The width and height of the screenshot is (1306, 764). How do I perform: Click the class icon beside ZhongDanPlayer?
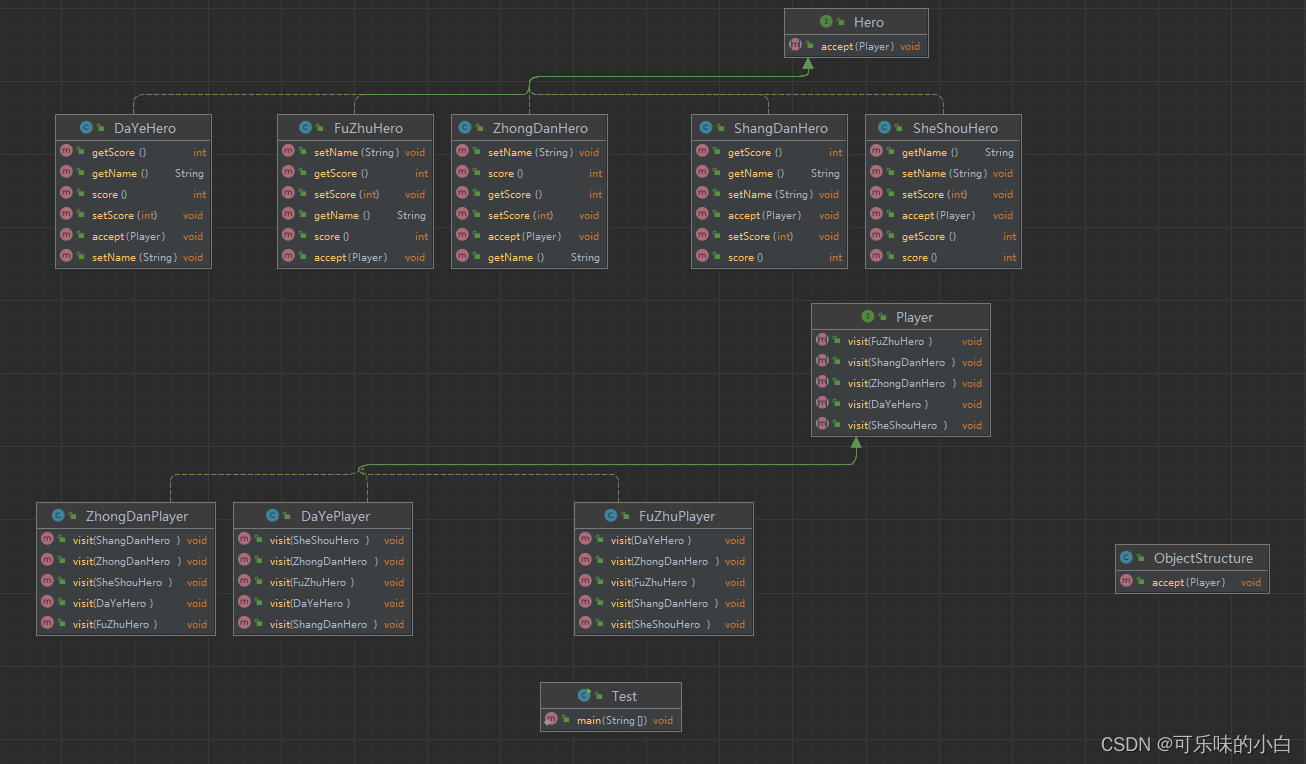[58, 516]
